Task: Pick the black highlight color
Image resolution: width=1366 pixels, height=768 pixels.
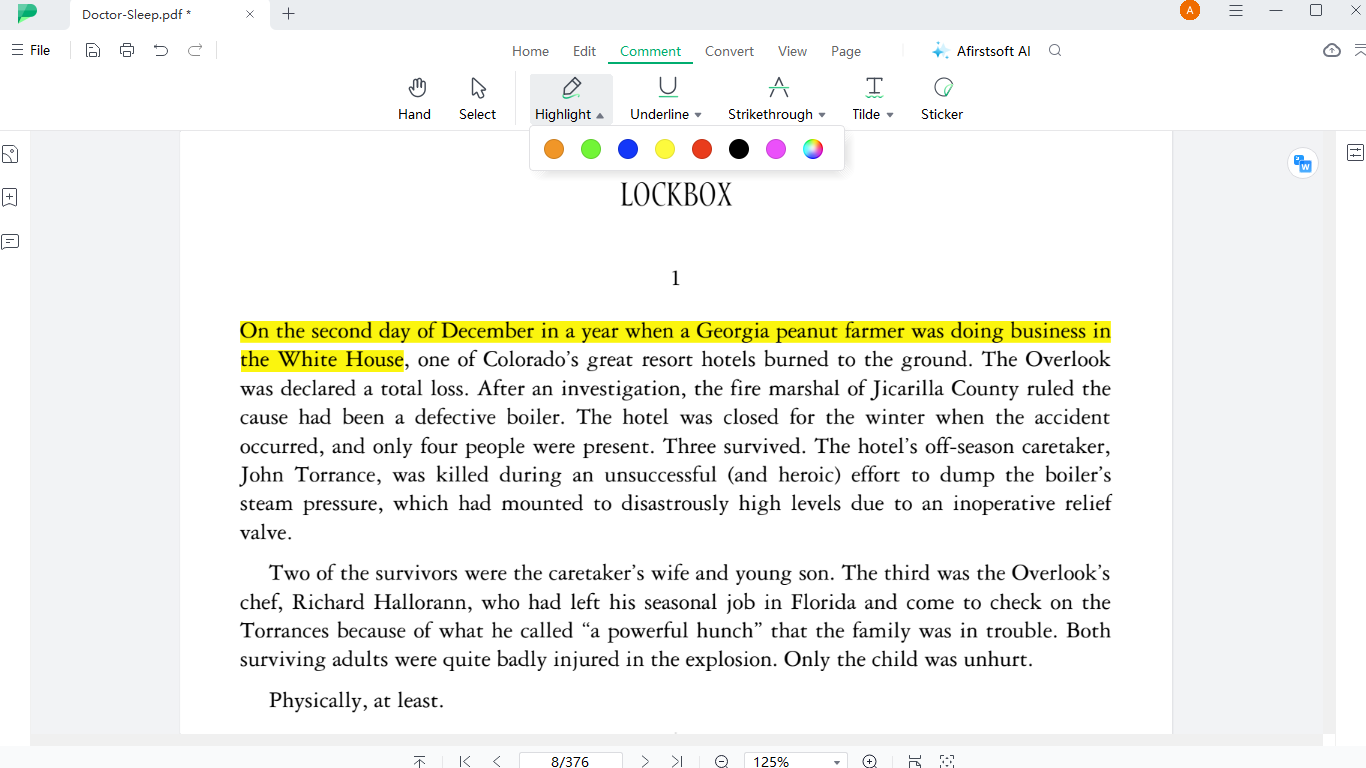Action: [x=739, y=149]
